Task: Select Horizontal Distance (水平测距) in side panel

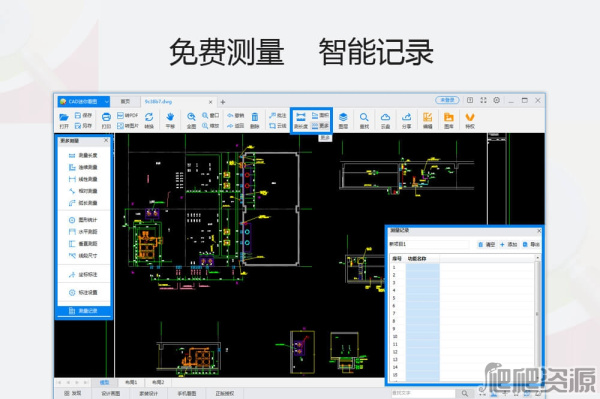Action: (x=83, y=231)
